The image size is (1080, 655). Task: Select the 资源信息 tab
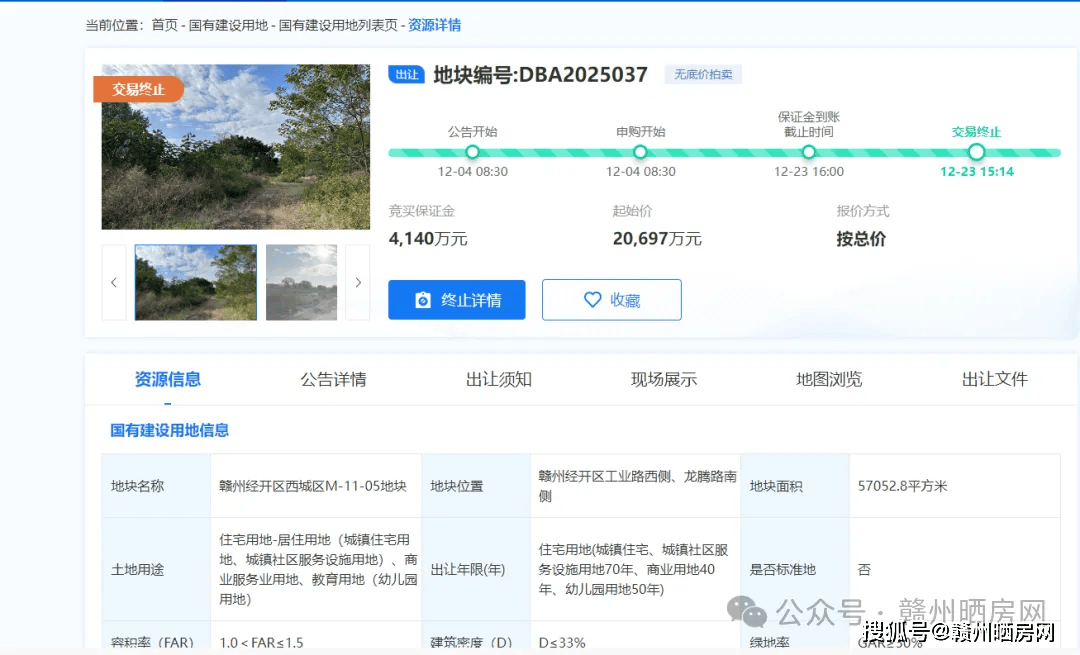[168, 379]
